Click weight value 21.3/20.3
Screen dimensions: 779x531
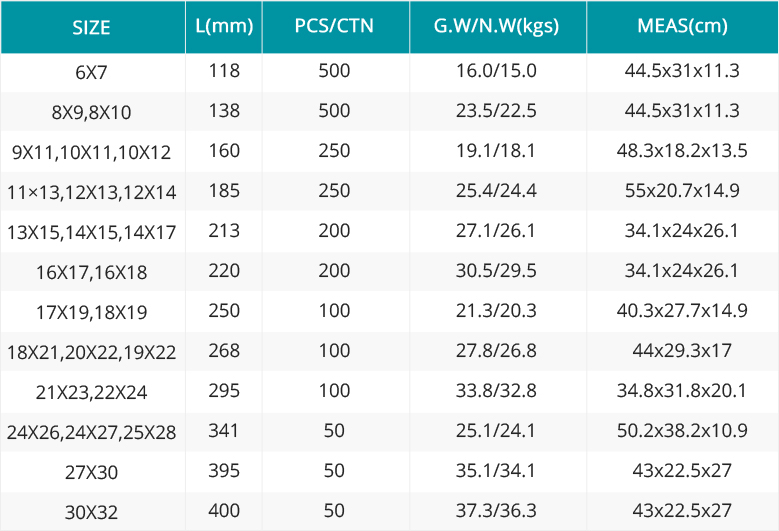496,310
